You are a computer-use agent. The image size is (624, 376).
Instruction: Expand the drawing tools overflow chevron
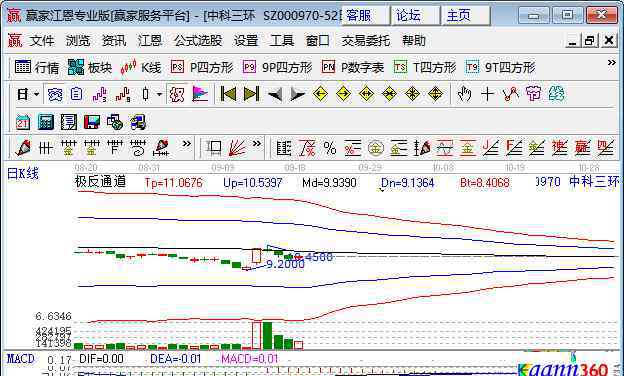[186, 144]
